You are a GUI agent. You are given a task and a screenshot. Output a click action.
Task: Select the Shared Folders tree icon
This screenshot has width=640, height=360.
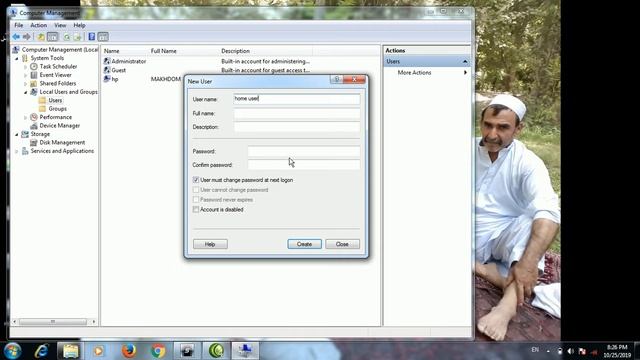[34, 83]
